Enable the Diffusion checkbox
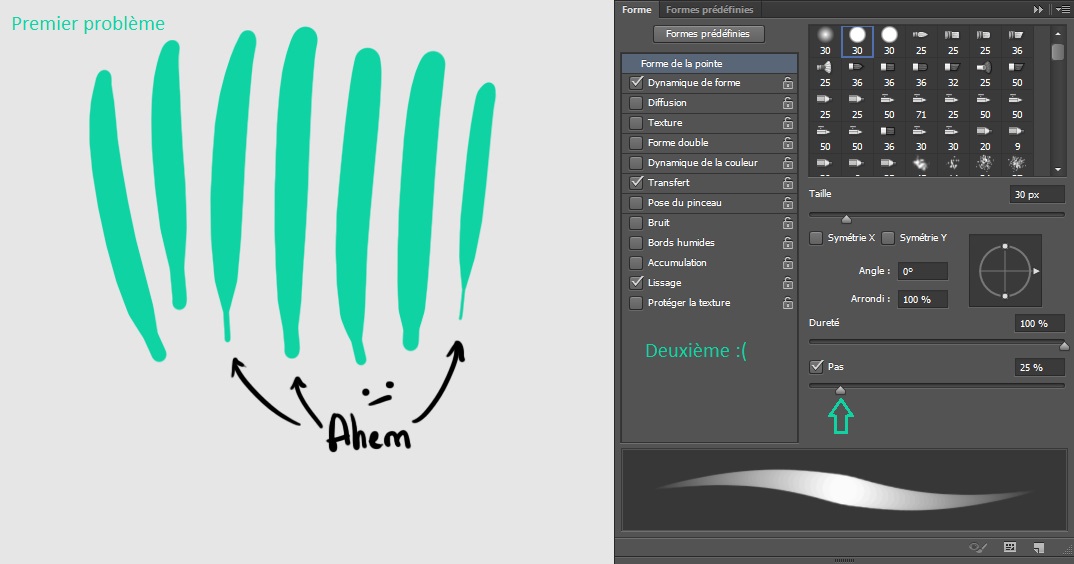The image size is (1074, 564). 636,103
